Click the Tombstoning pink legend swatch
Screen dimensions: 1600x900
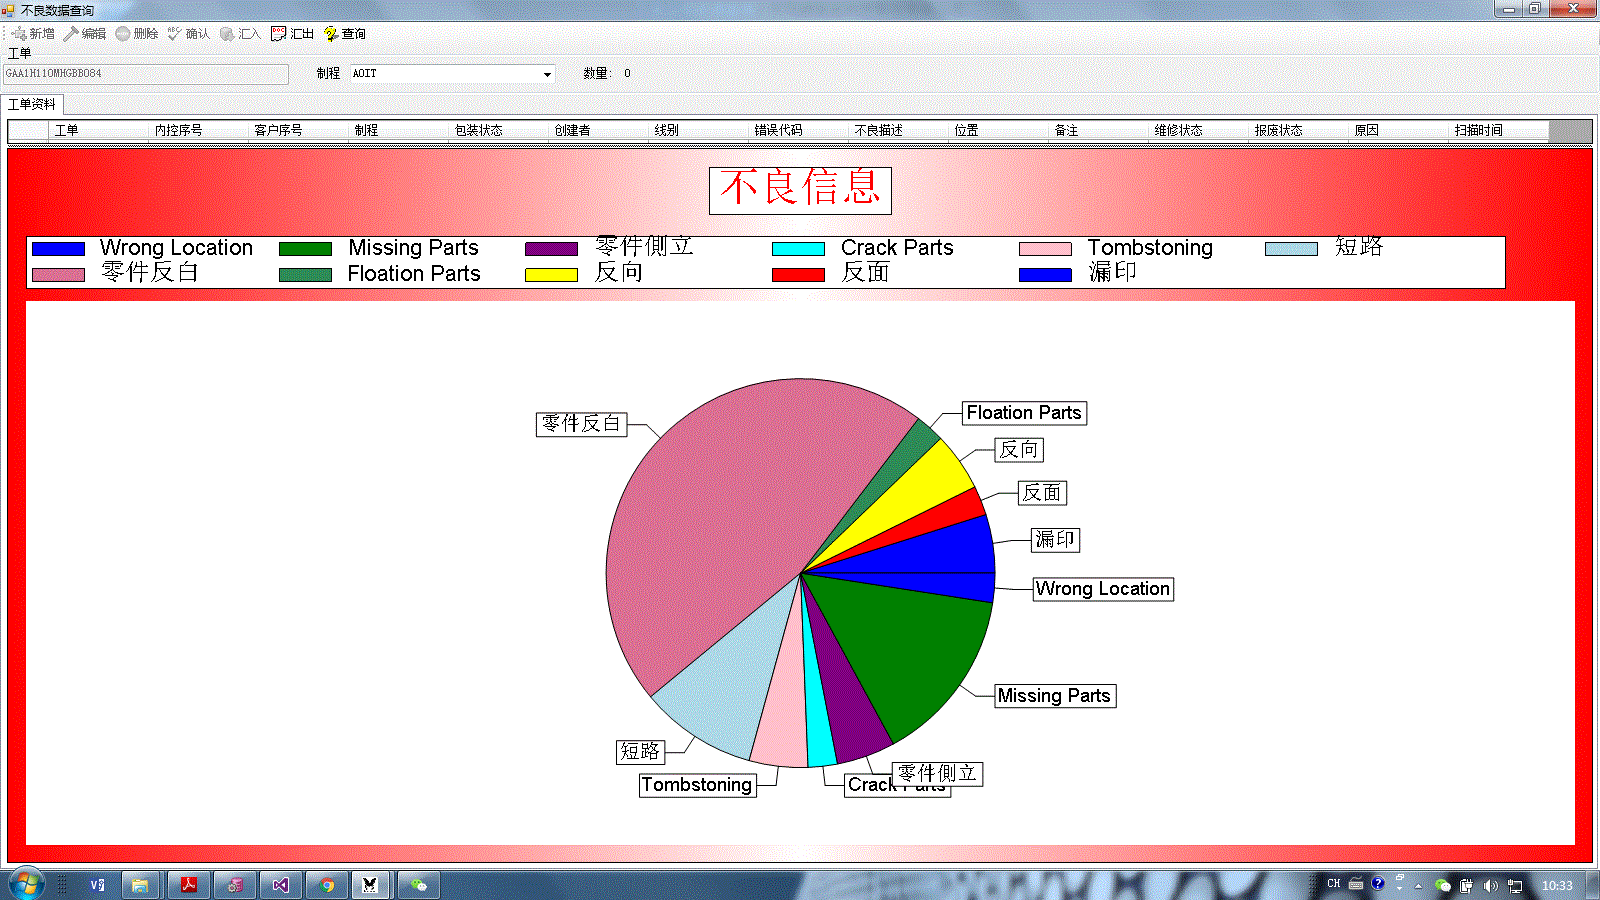pos(1045,249)
